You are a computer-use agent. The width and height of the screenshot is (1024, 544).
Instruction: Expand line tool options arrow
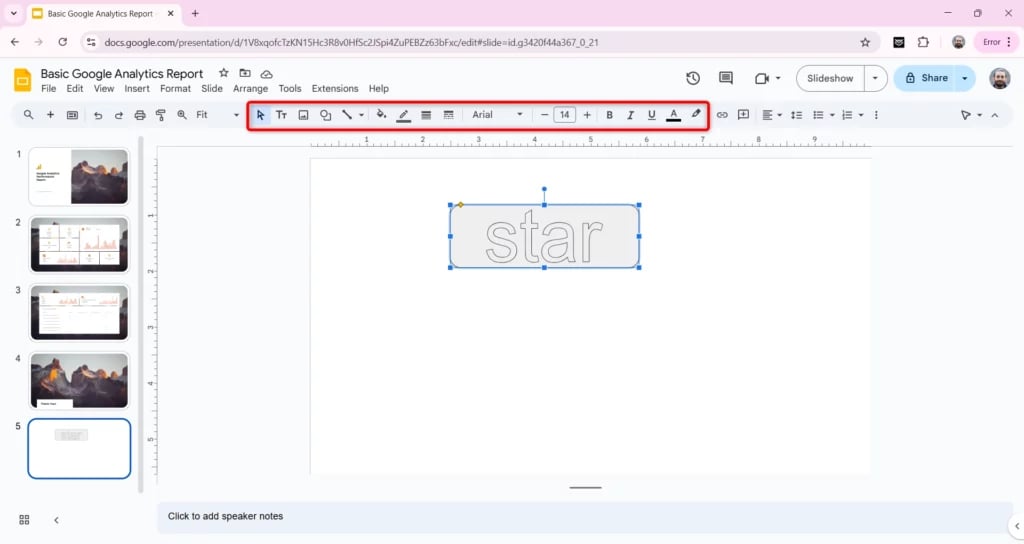(x=361, y=115)
